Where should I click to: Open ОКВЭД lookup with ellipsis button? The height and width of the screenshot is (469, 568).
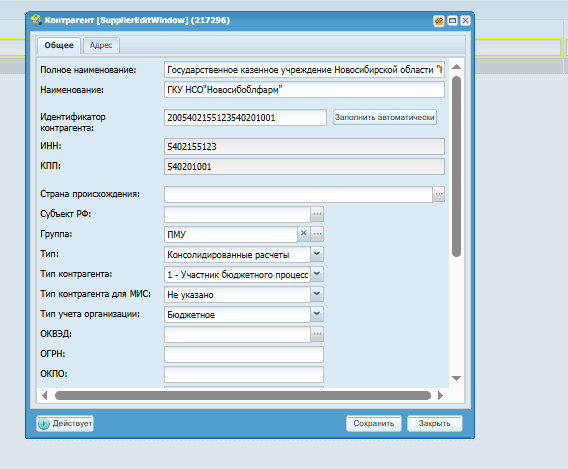pyautogui.click(x=317, y=334)
